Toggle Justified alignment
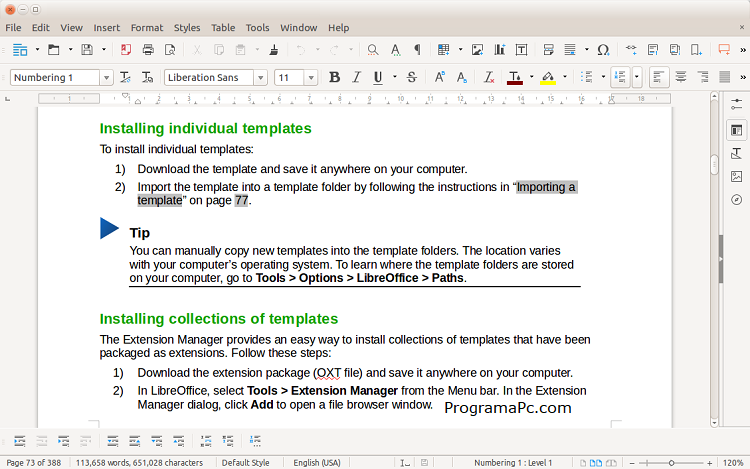 [725, 77]
